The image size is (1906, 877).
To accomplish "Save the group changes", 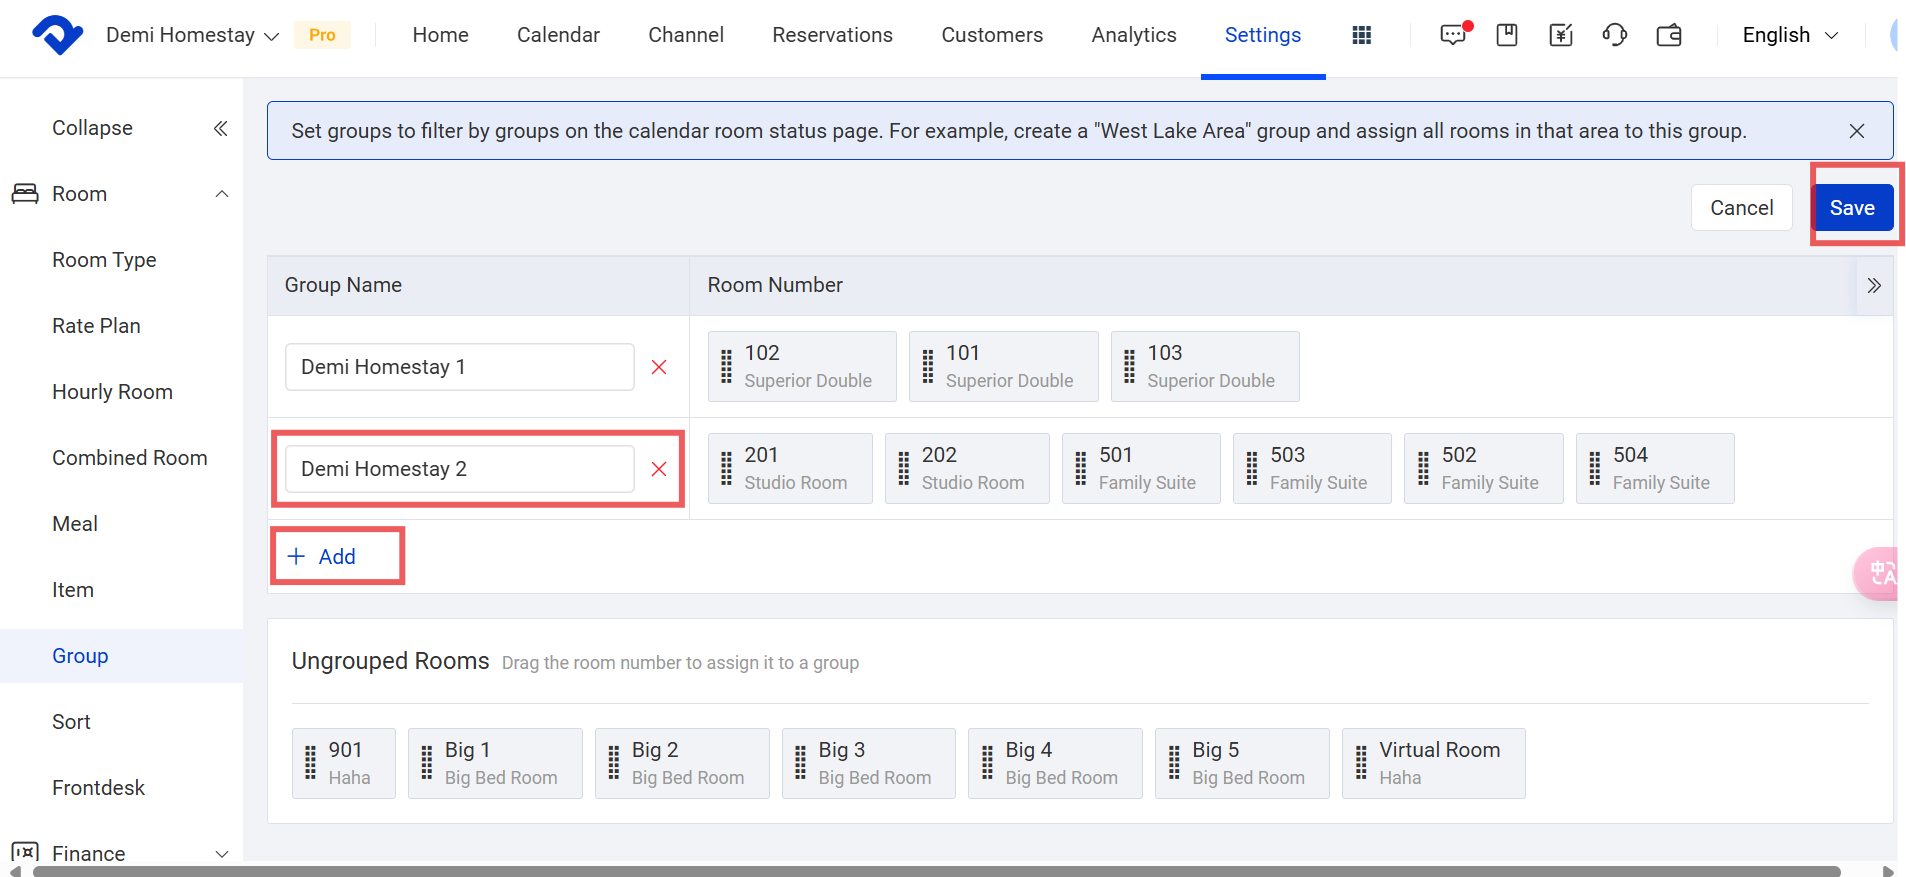I will click(x=1851, y=208).
